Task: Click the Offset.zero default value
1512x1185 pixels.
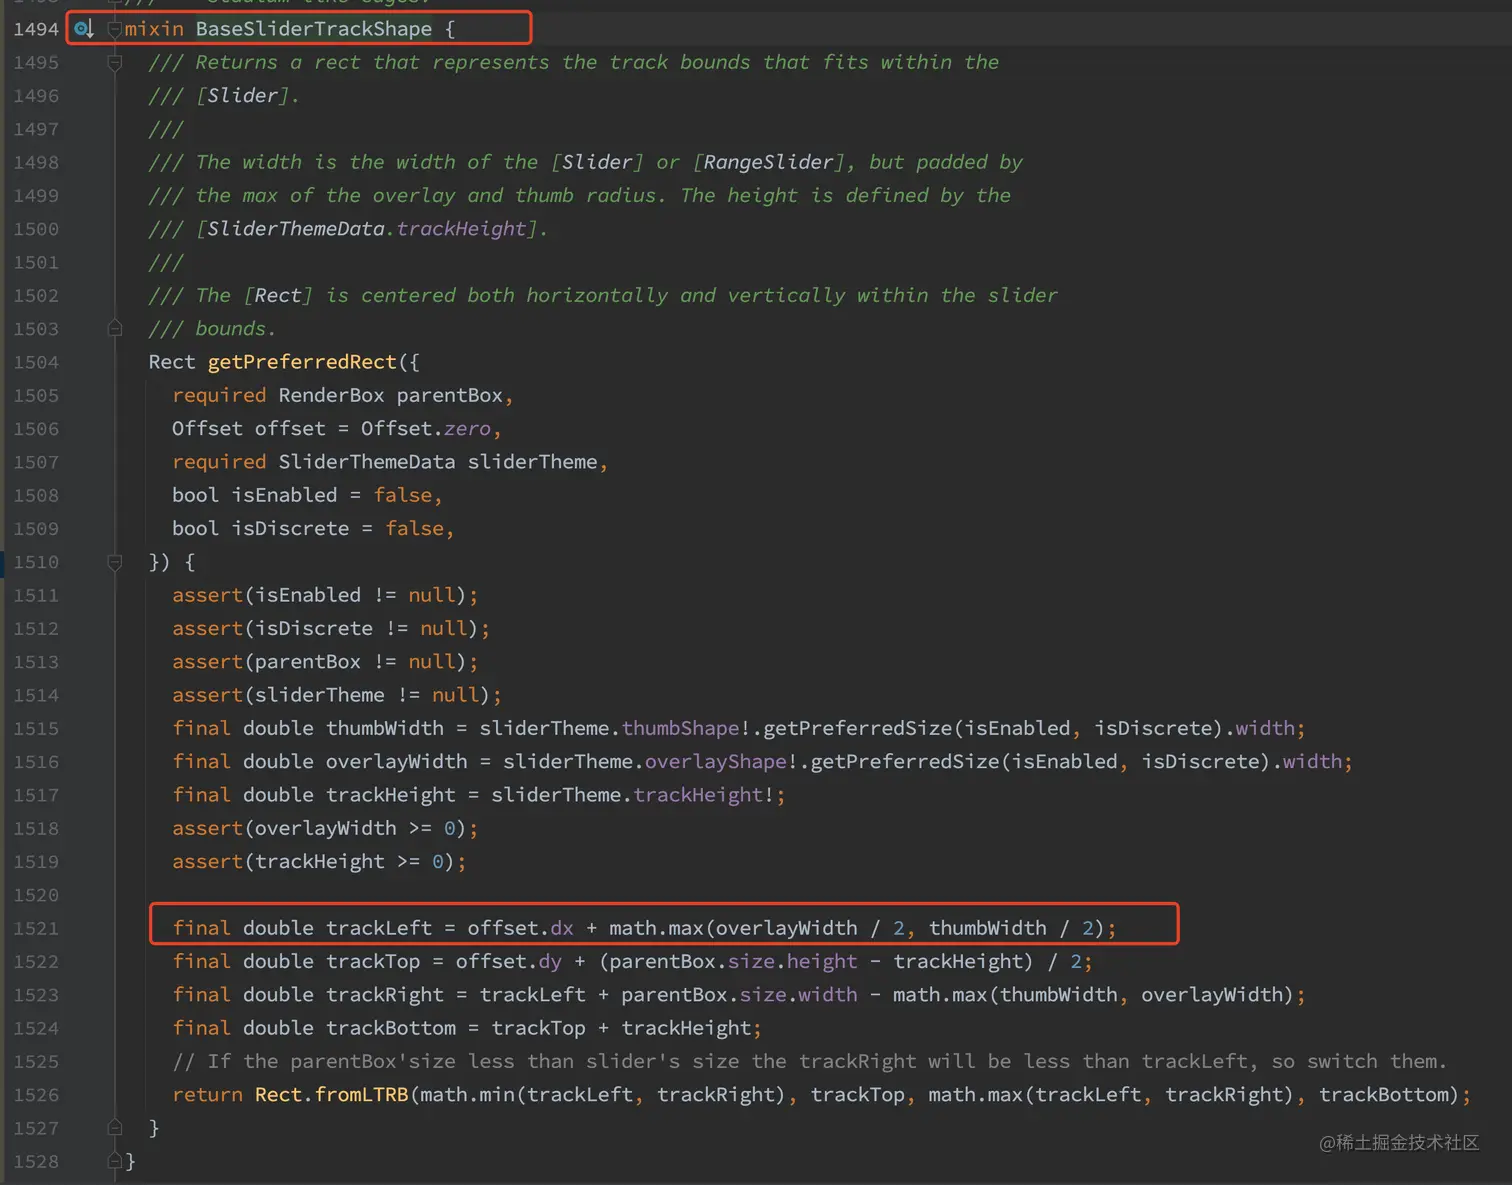Action: click(426, 428)
